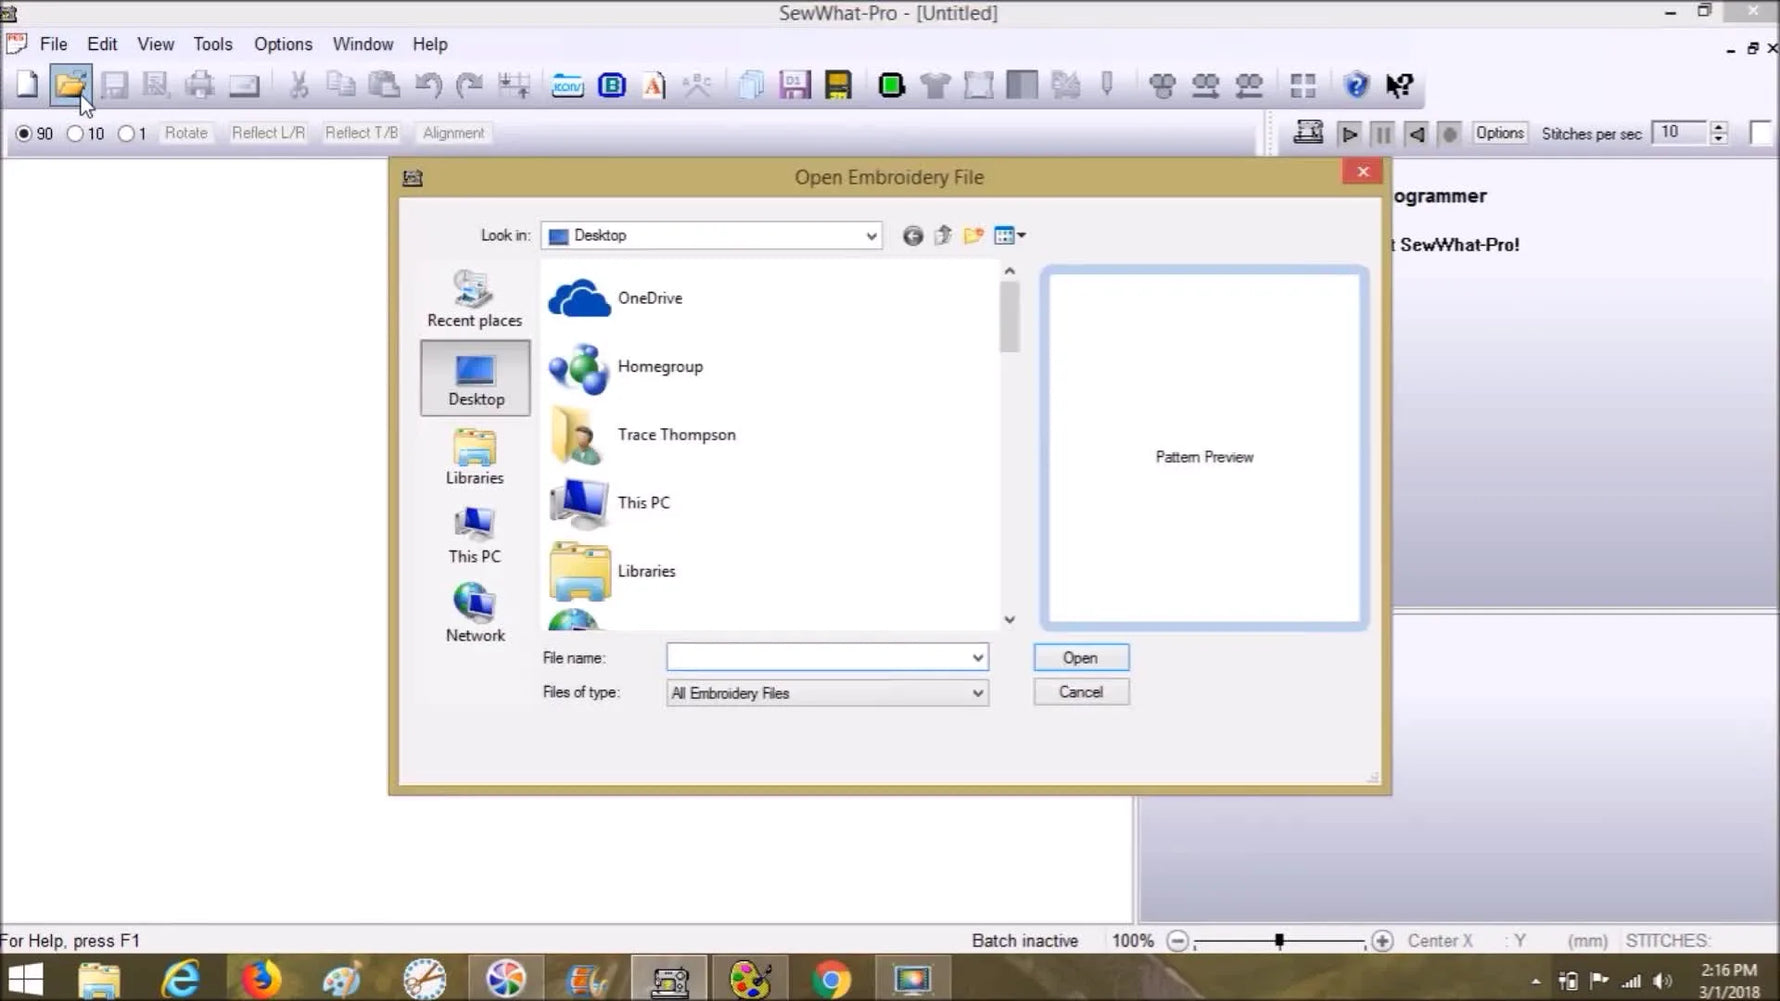Viewport: 1780px width, 1001px height.
Task: Open Internet Explorer from the taskbar
Action: coord(180,978)
